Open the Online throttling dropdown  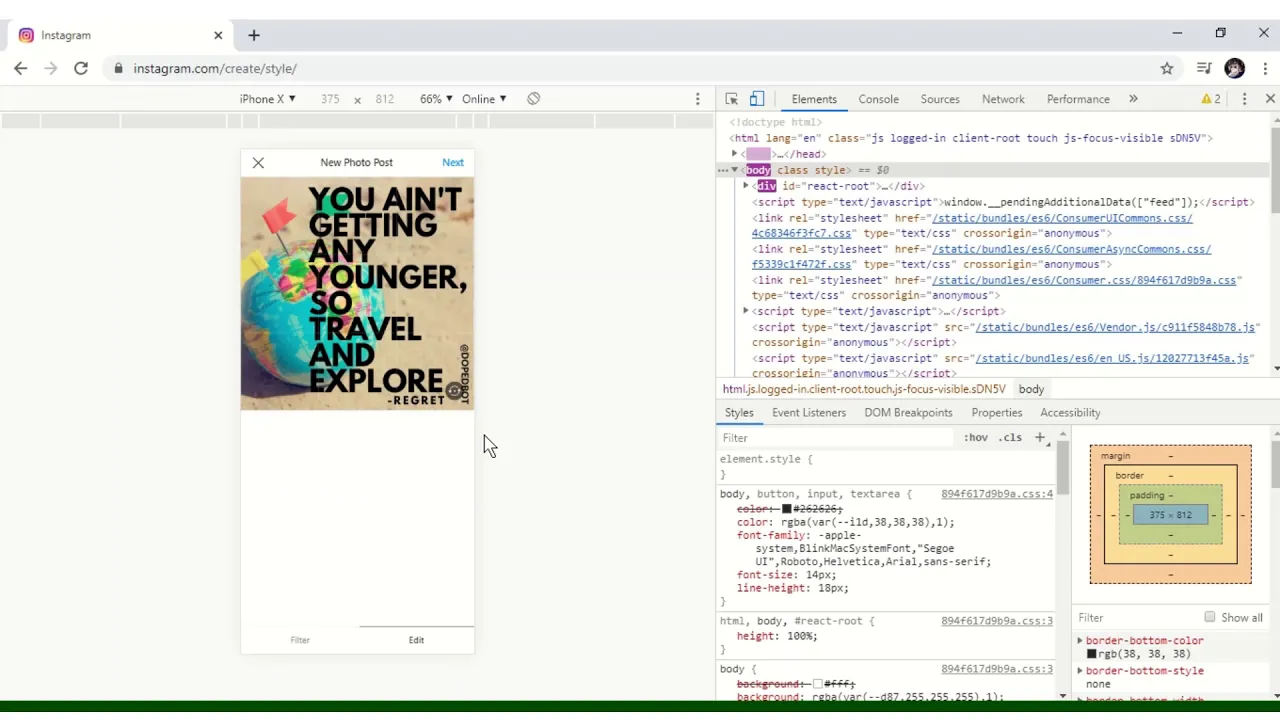[484, 99]
